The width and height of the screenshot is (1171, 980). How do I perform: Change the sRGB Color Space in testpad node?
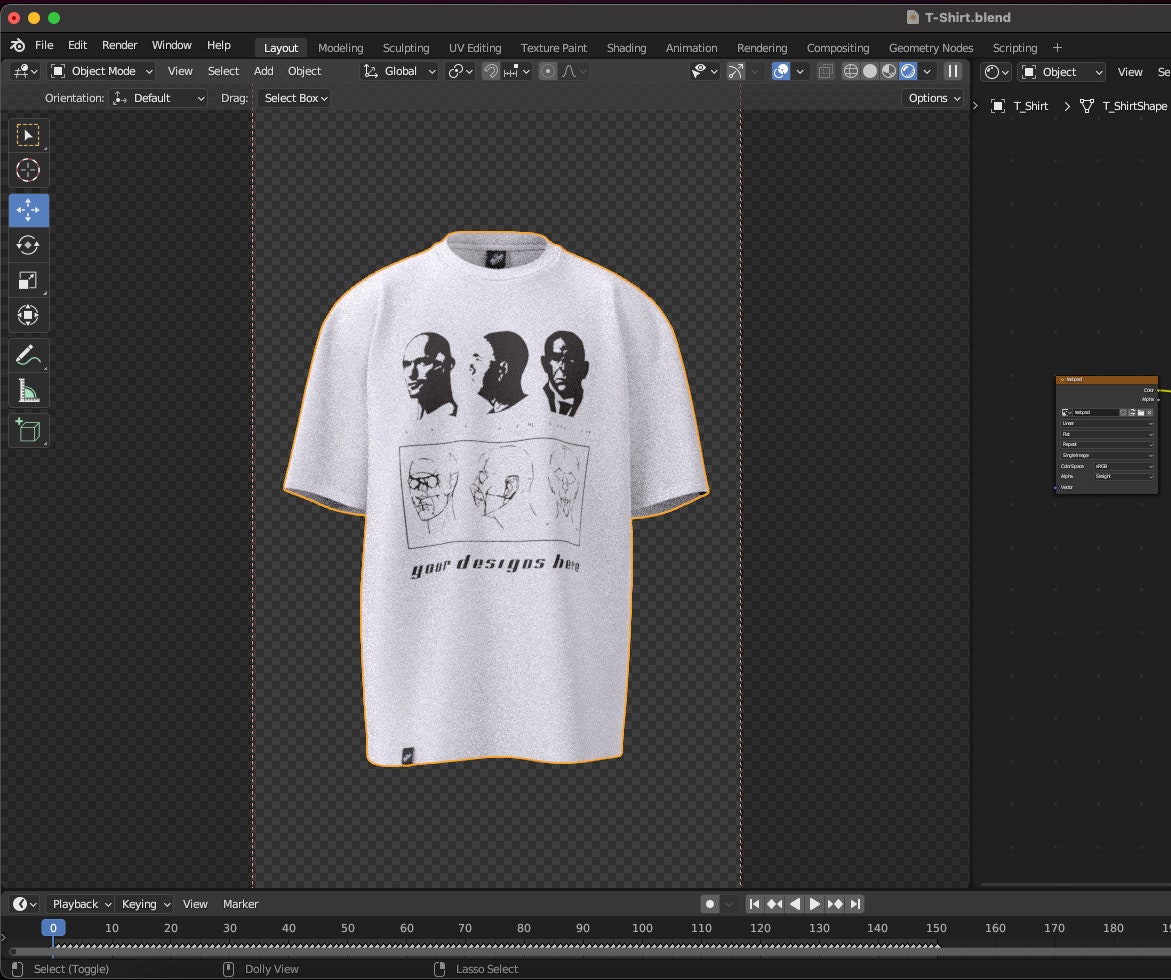point(1124,466)
